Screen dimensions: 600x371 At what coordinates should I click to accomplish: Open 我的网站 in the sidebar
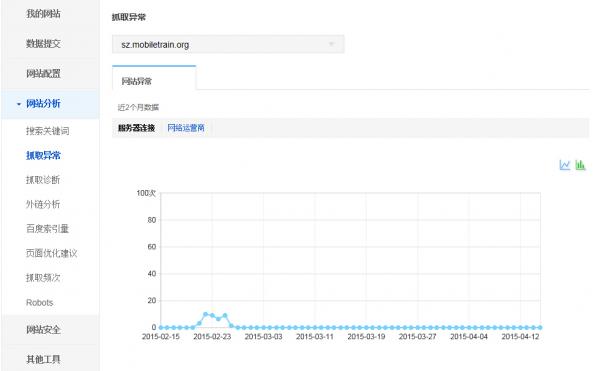pos(43,14)
